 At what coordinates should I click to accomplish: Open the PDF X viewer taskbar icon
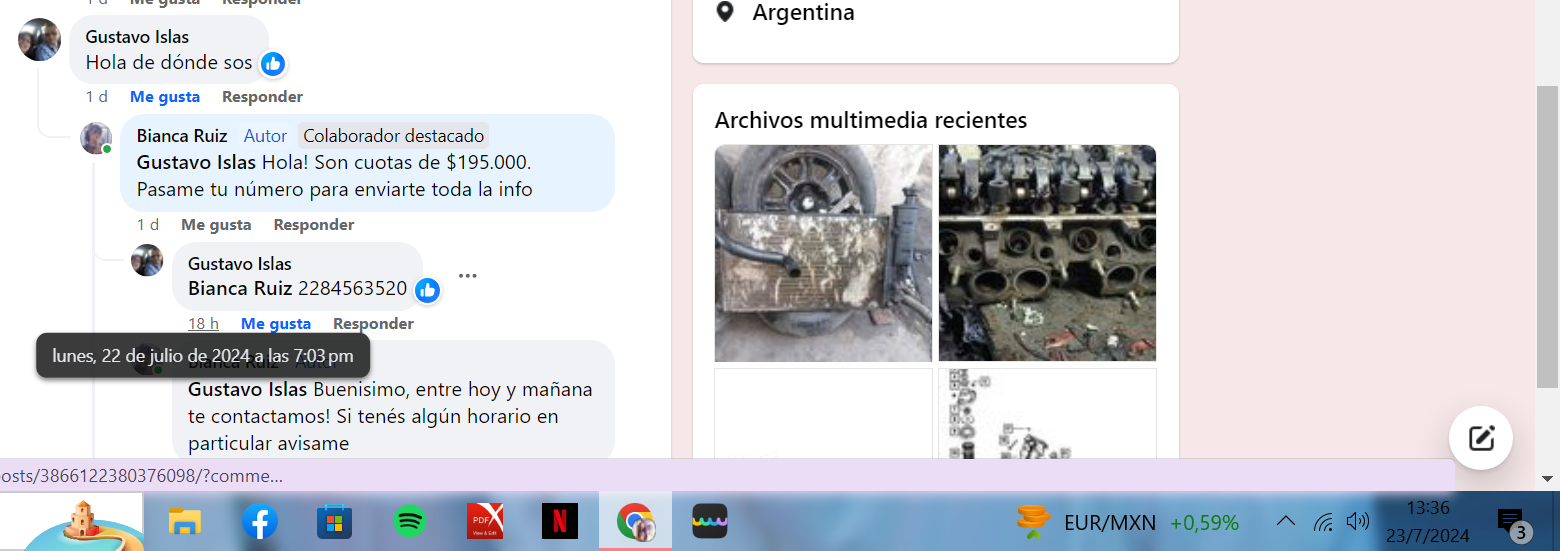click(x=485, y=521)
